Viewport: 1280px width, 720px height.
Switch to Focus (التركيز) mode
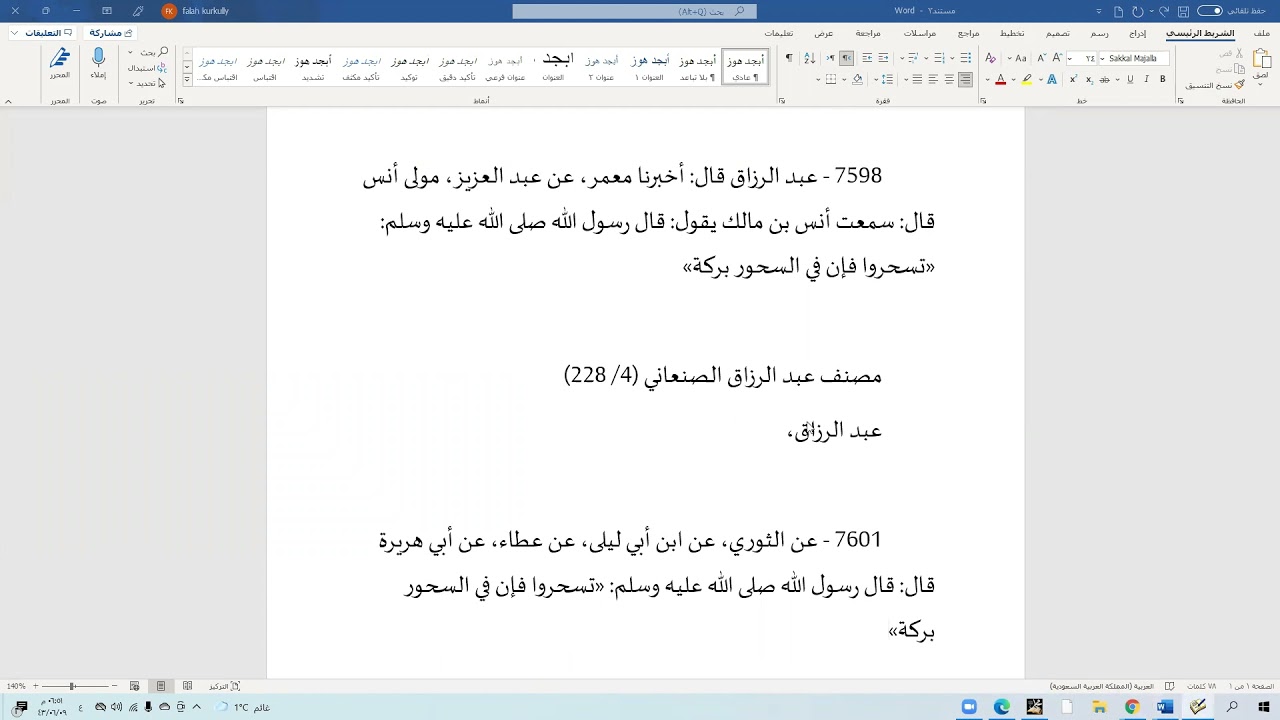[224, 686]
